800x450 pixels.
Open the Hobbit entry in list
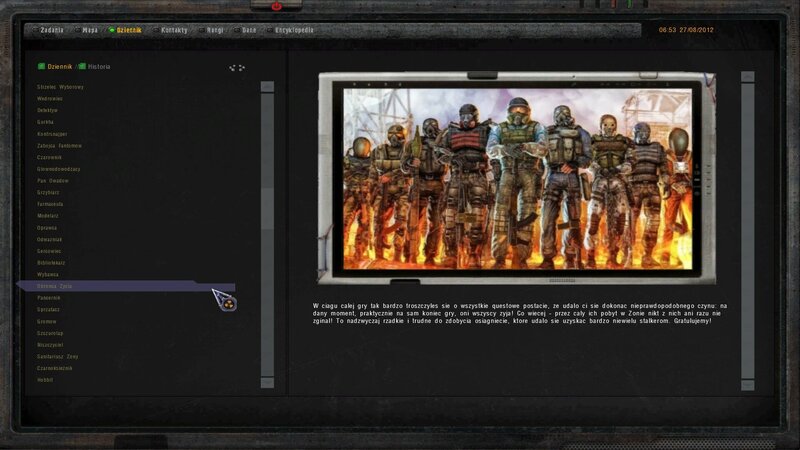click(x=47, y=380)
